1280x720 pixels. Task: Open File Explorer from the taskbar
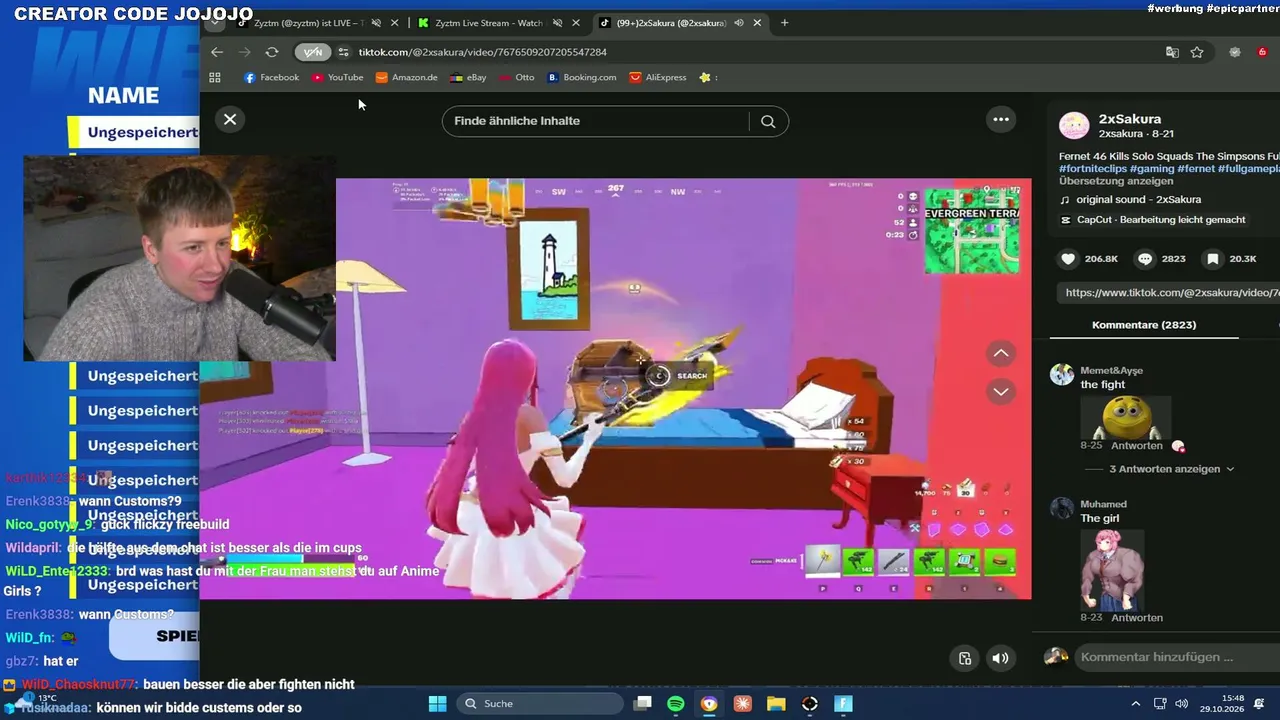pos(776,704)
